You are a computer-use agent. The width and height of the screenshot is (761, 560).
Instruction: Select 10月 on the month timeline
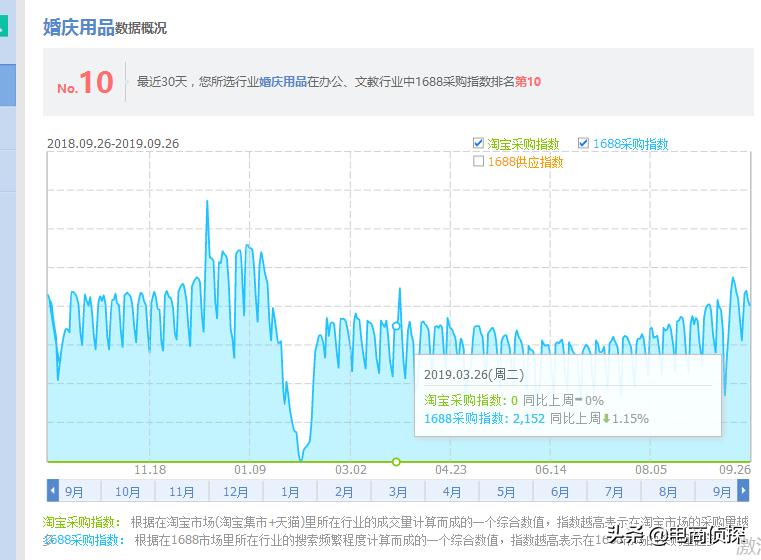128,492
